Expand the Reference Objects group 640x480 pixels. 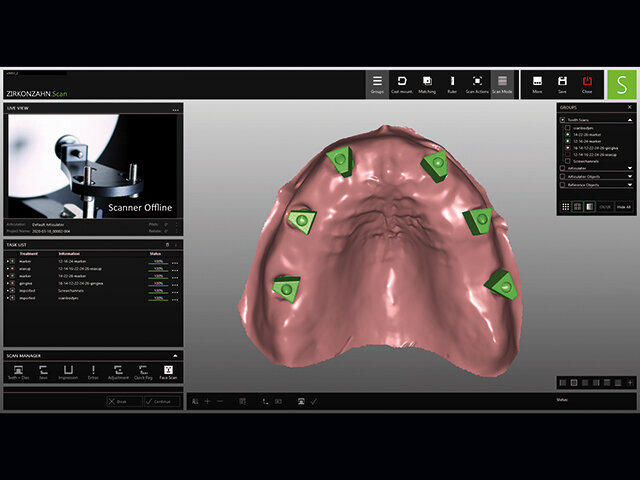[630, 186]
